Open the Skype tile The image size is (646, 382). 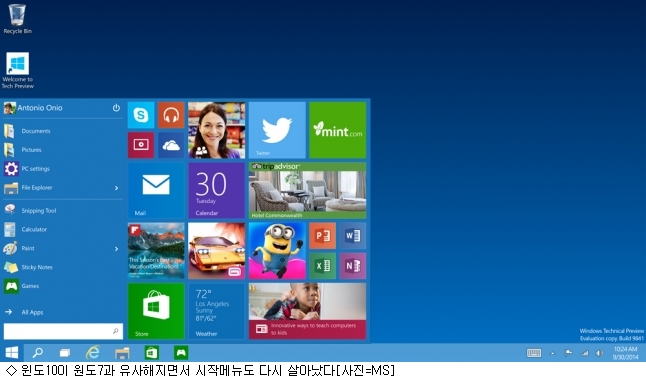(141, 115)
